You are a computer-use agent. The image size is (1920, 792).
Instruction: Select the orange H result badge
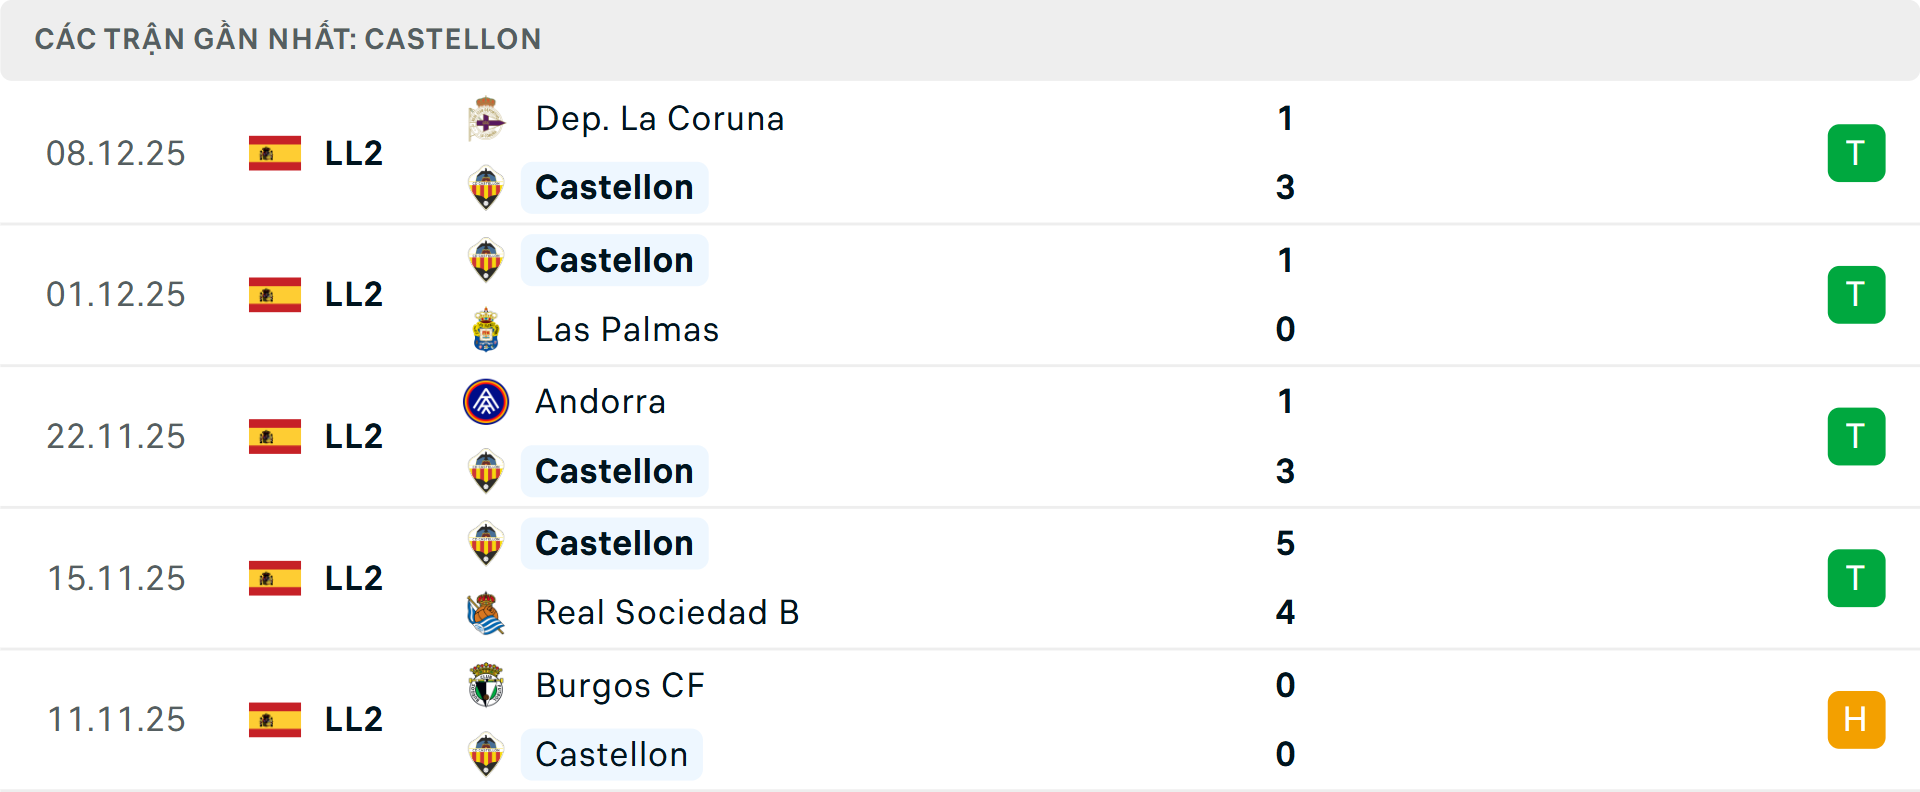(1857, 719)
